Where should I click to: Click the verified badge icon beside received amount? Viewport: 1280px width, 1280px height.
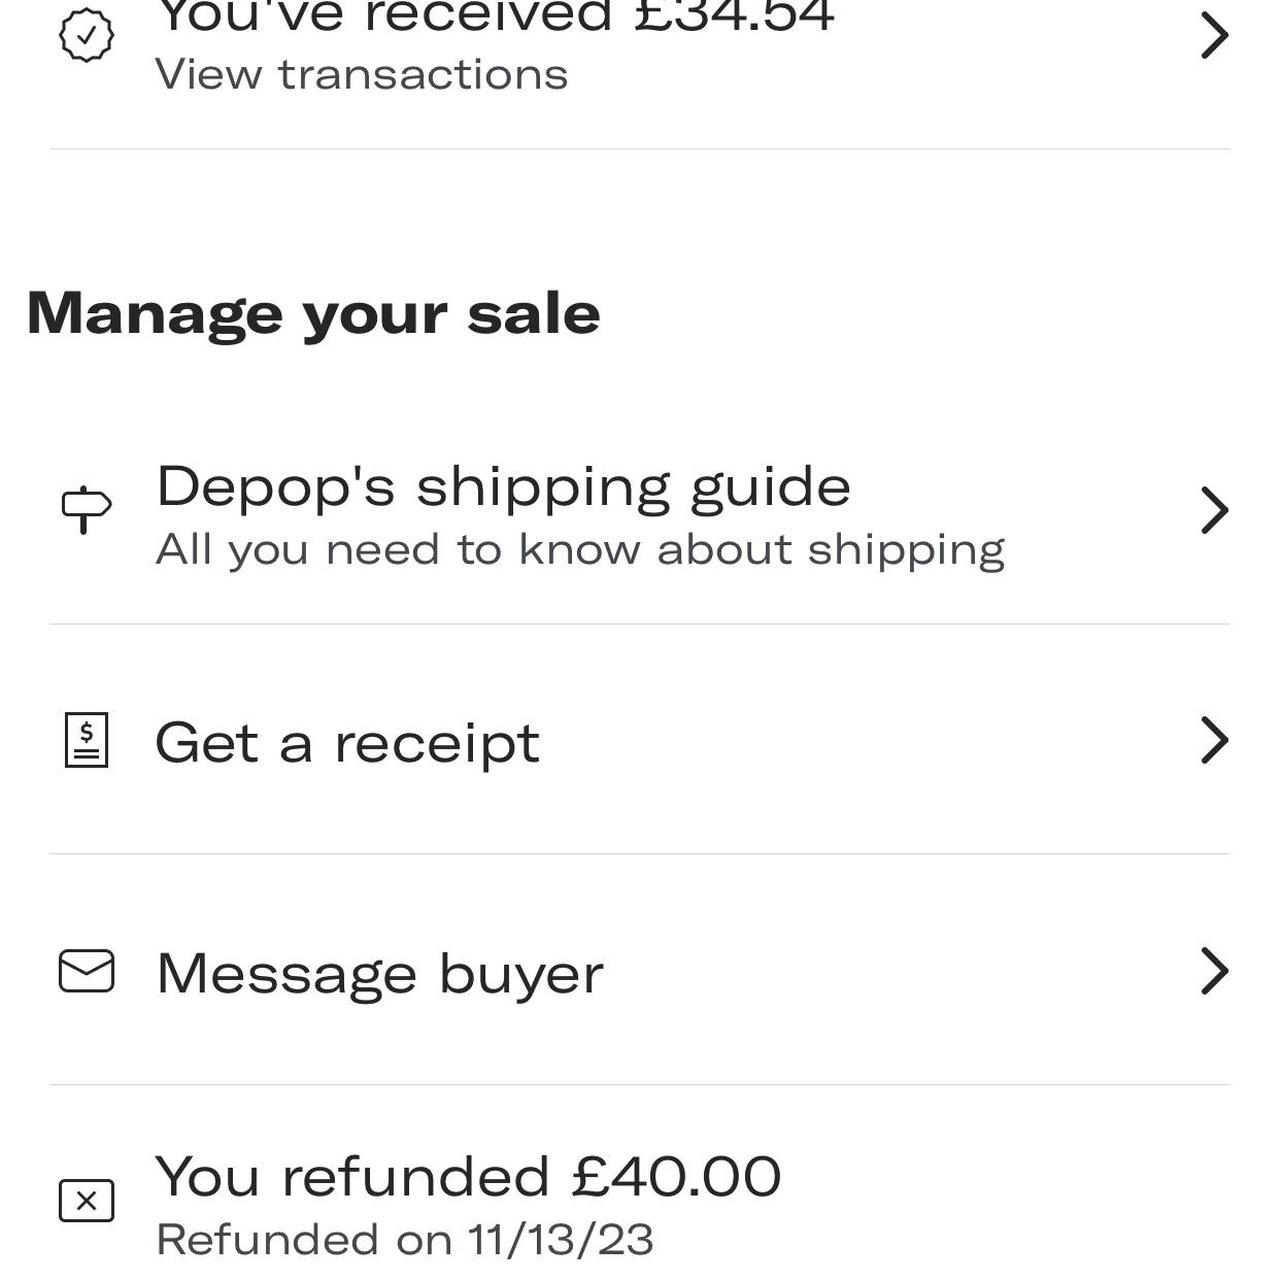point(84,35)
